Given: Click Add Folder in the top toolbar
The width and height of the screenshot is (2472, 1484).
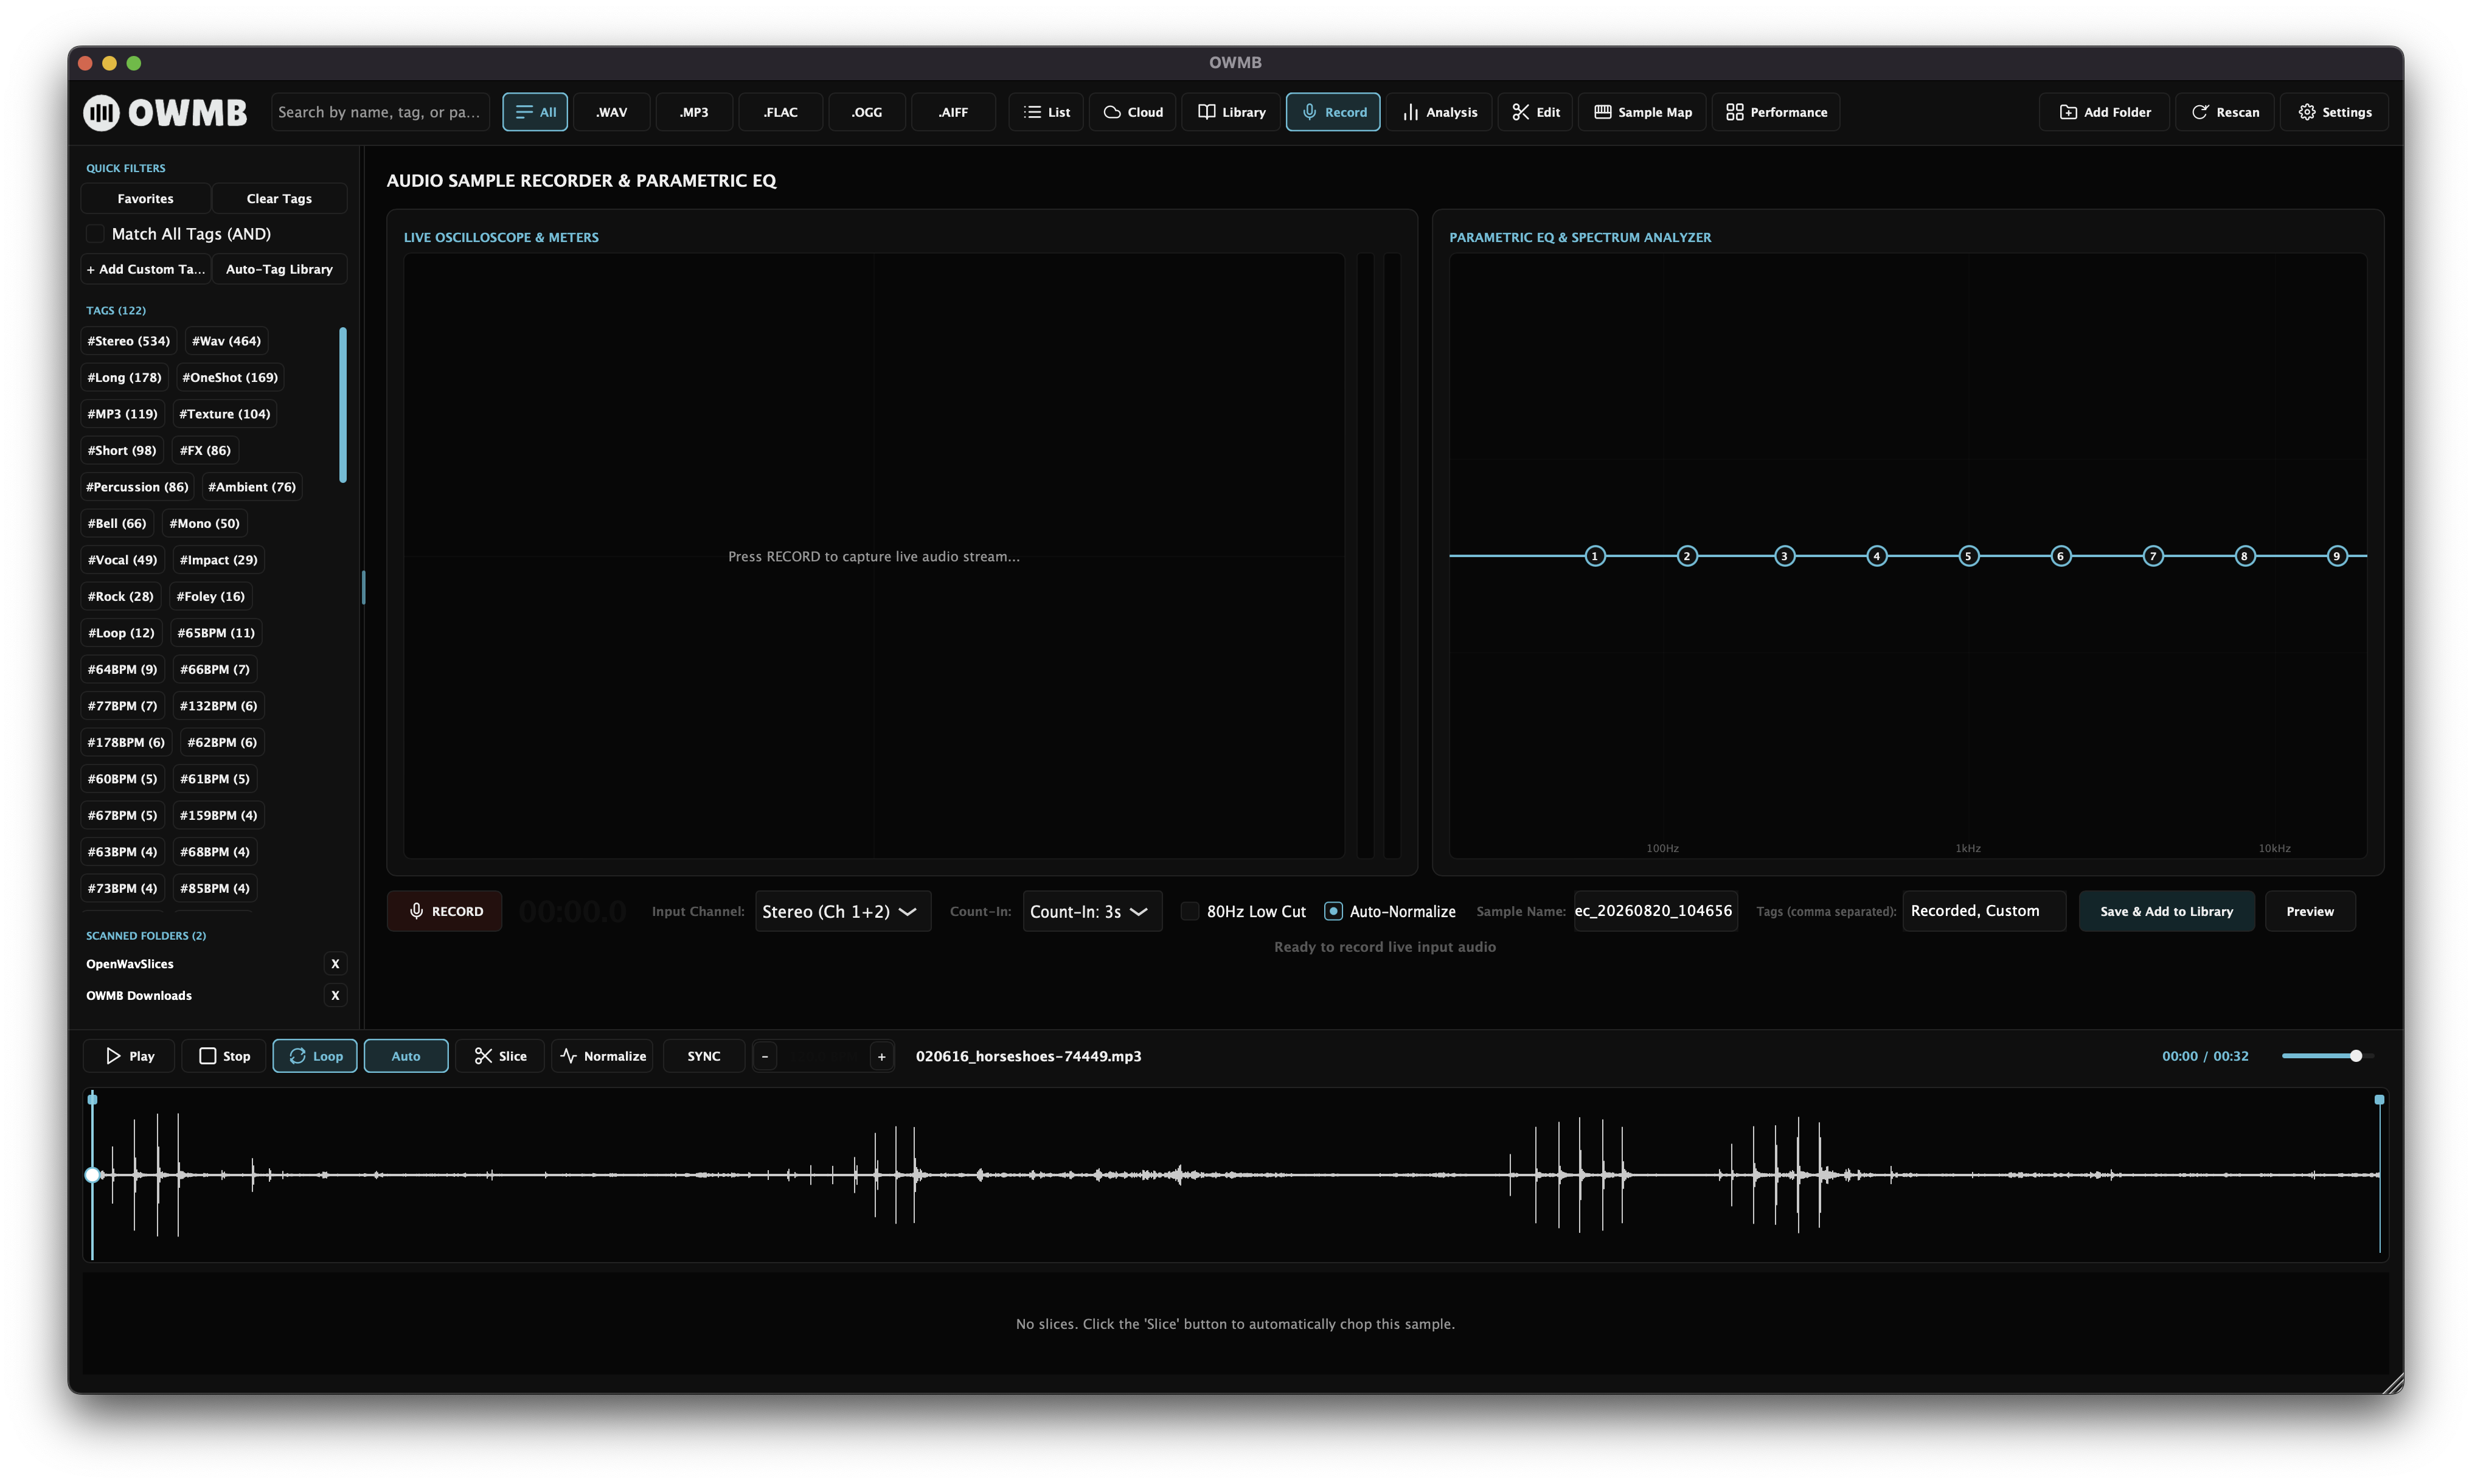Looking at the screenshot, I should point(2104,112).
